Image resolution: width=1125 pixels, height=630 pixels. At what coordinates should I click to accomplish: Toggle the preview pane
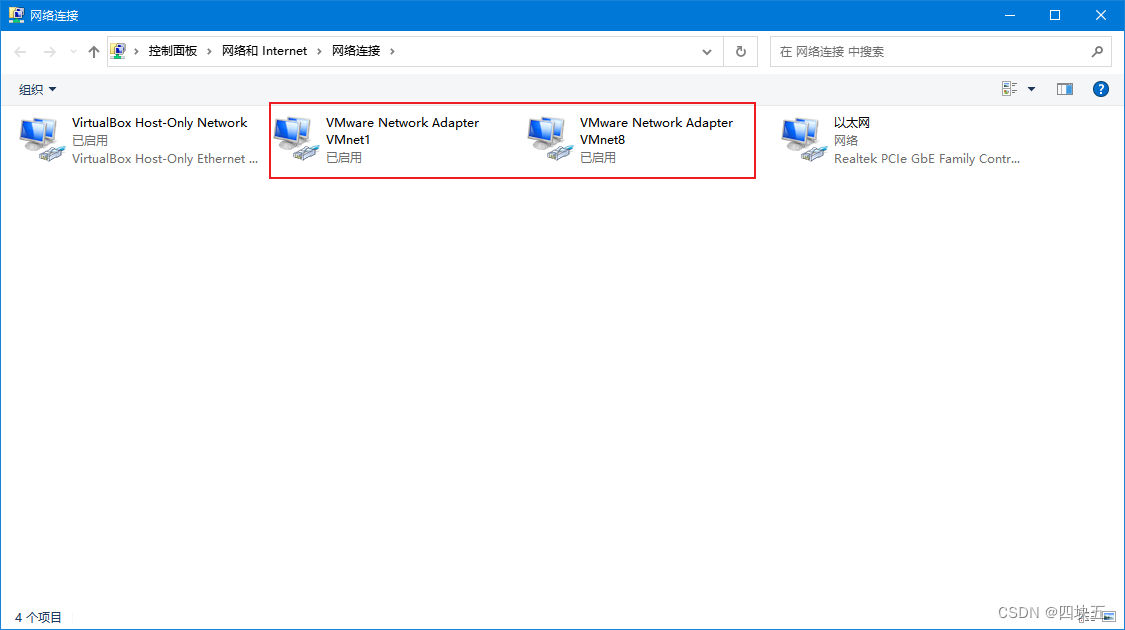click(1065, 89)
